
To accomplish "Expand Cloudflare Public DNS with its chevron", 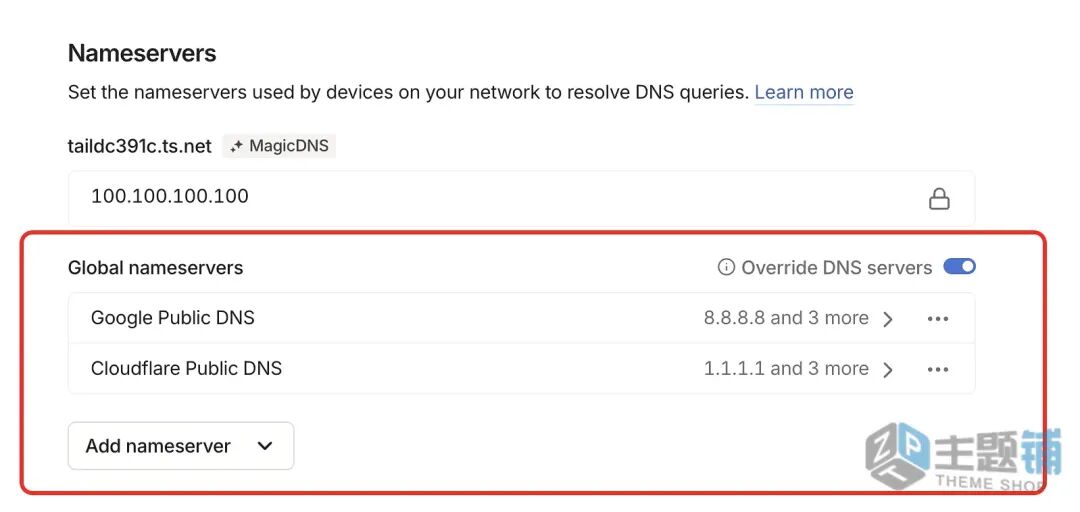I will [888, 369].
